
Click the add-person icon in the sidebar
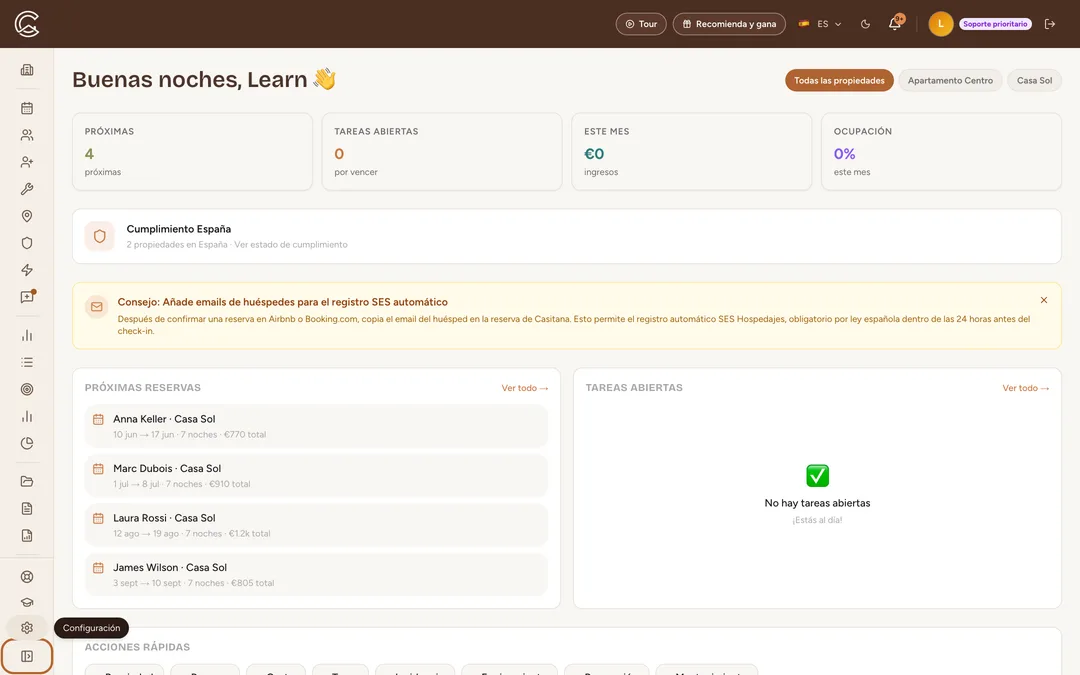tap(27, 162)
